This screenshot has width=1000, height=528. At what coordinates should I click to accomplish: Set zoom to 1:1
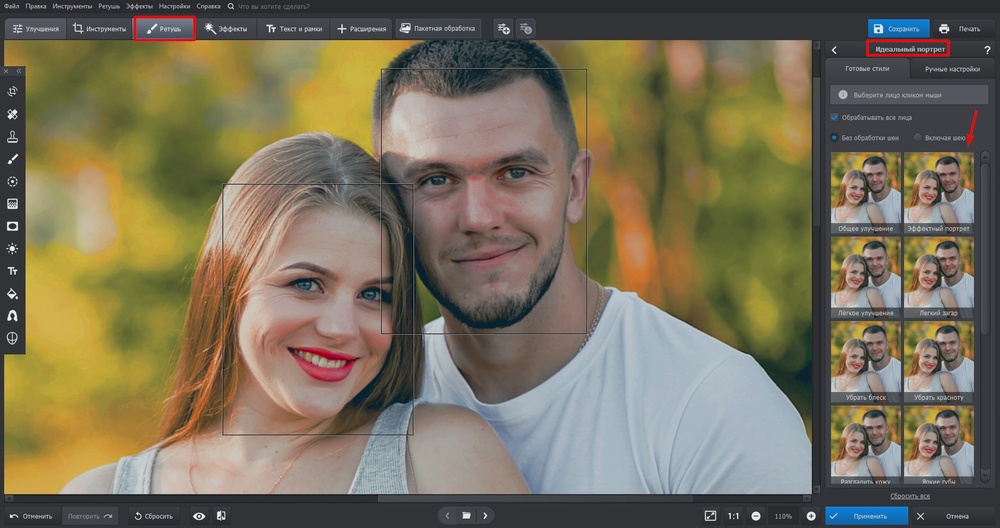(x=733, y=516)
